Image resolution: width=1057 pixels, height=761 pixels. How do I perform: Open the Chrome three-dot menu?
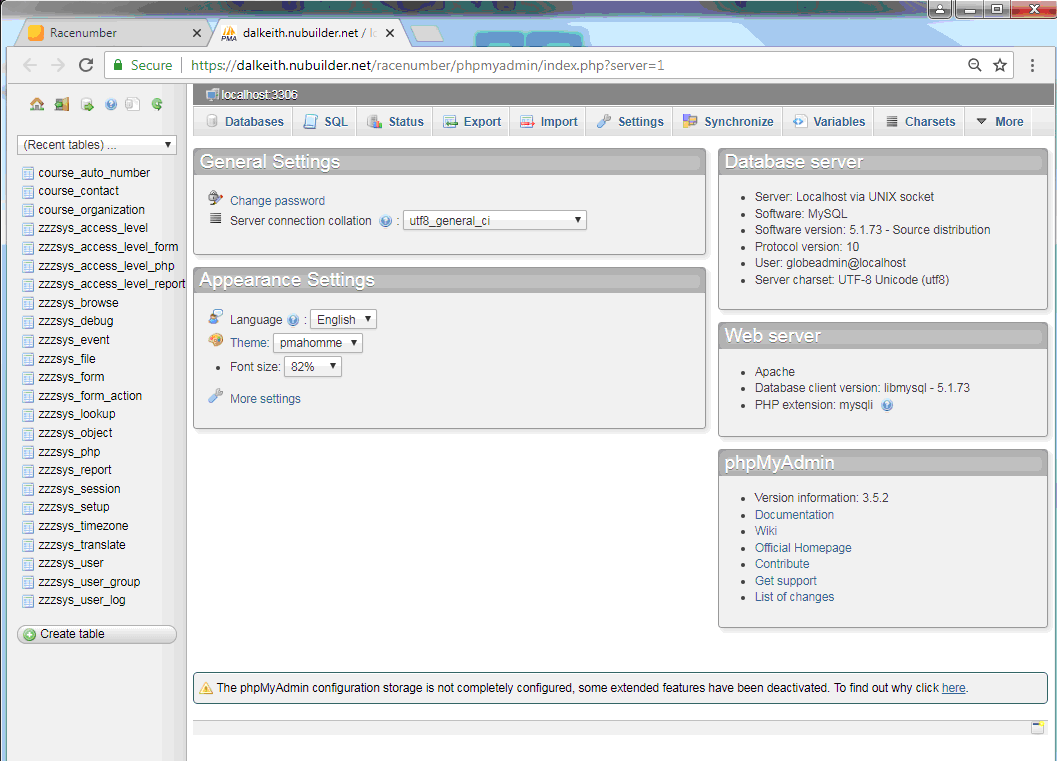tap(1032, 65)
